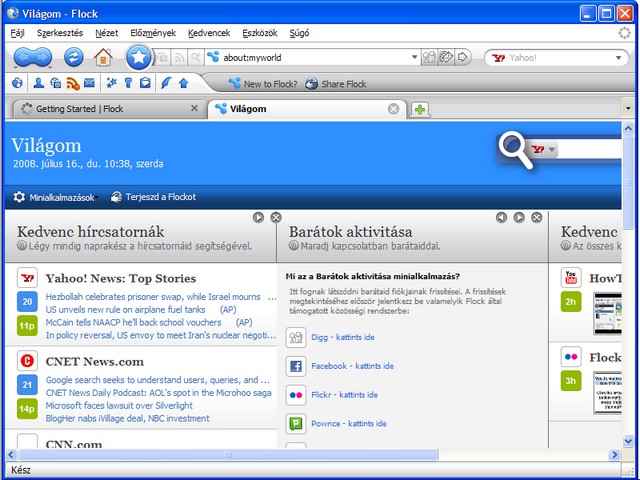Click the Digg people icon beside address bar
The image size is (640, 480).
coord(429,57)
